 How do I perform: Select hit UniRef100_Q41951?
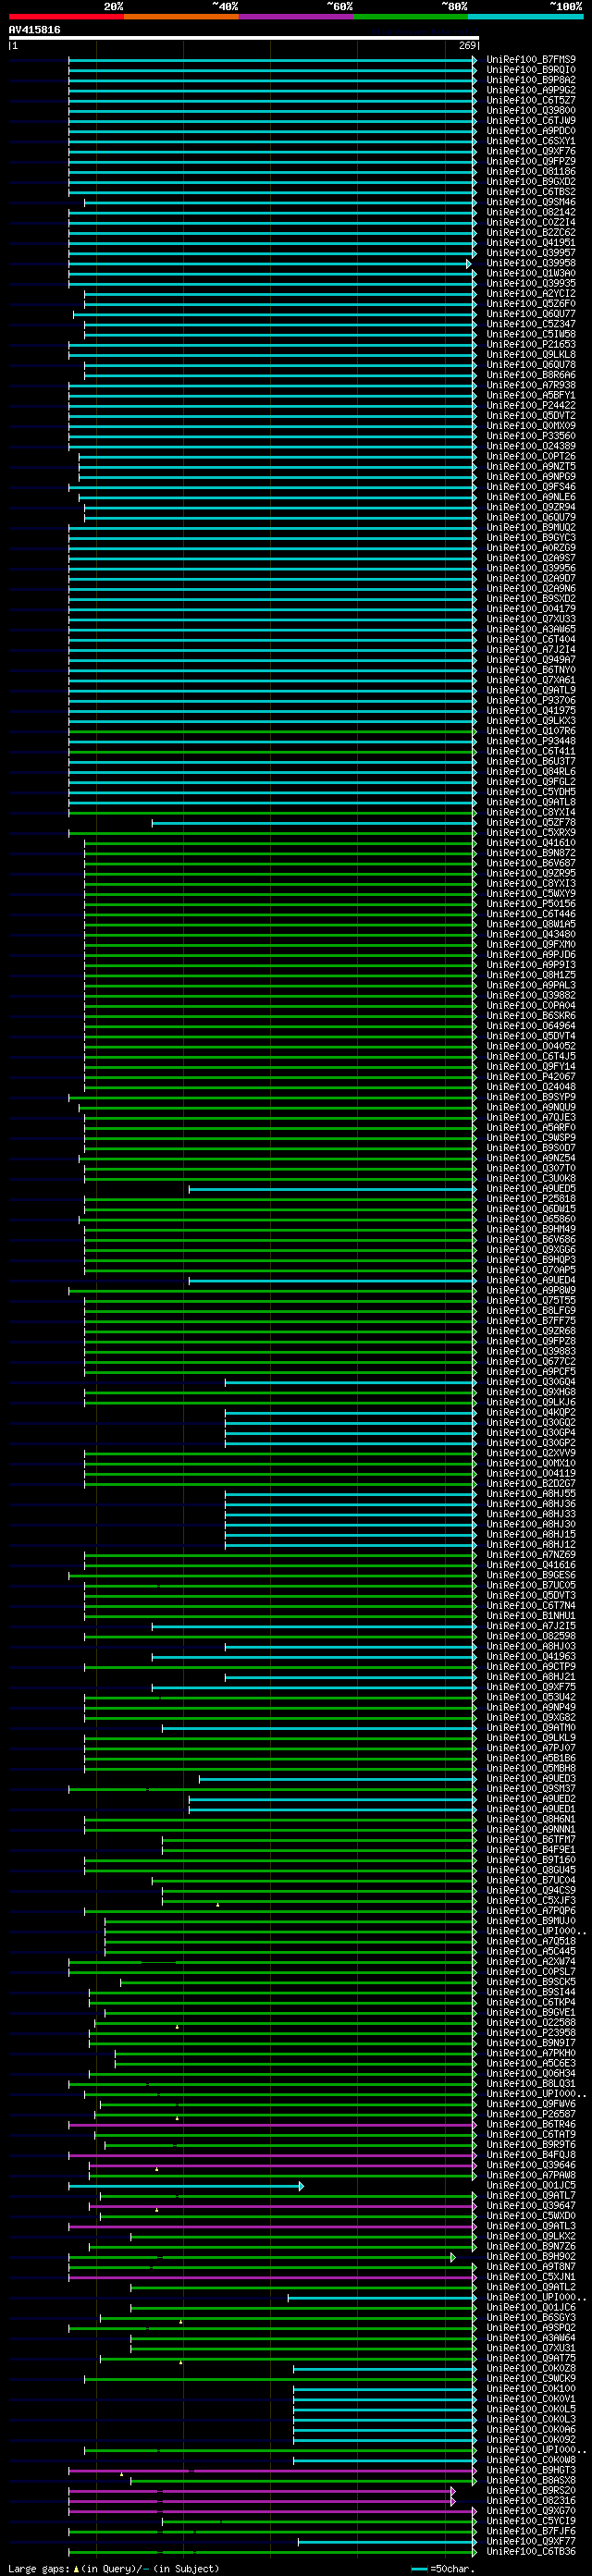point(531,243)
